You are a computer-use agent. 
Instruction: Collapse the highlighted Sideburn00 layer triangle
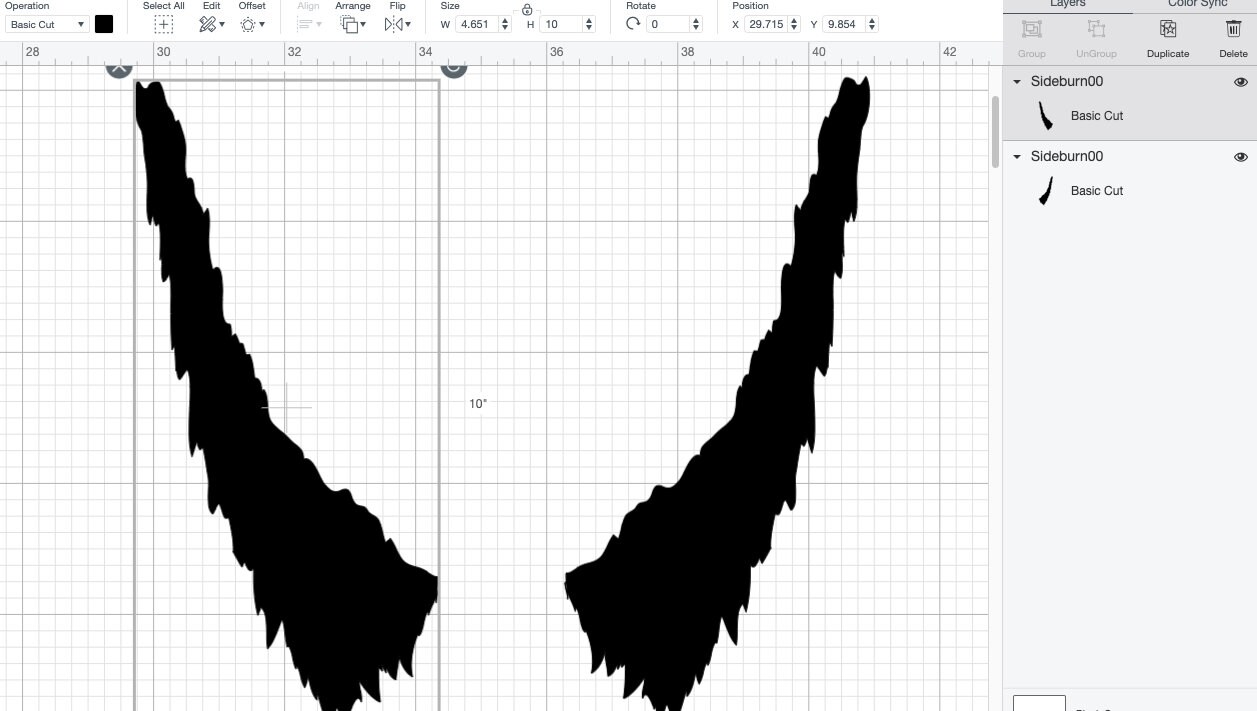coord(1017,82)
